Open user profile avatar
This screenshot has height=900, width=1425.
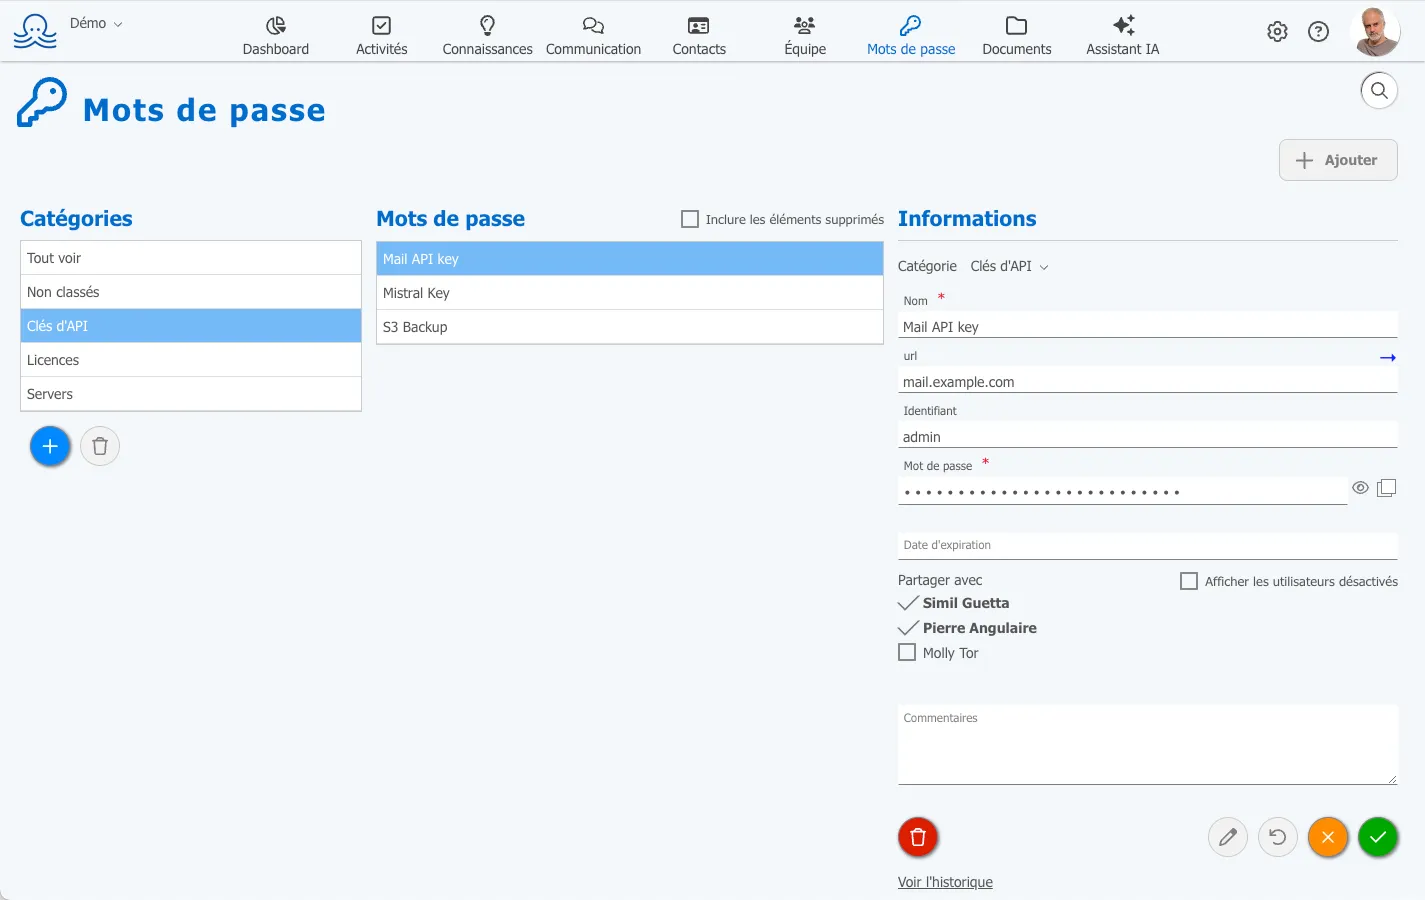pos(1375,31)
